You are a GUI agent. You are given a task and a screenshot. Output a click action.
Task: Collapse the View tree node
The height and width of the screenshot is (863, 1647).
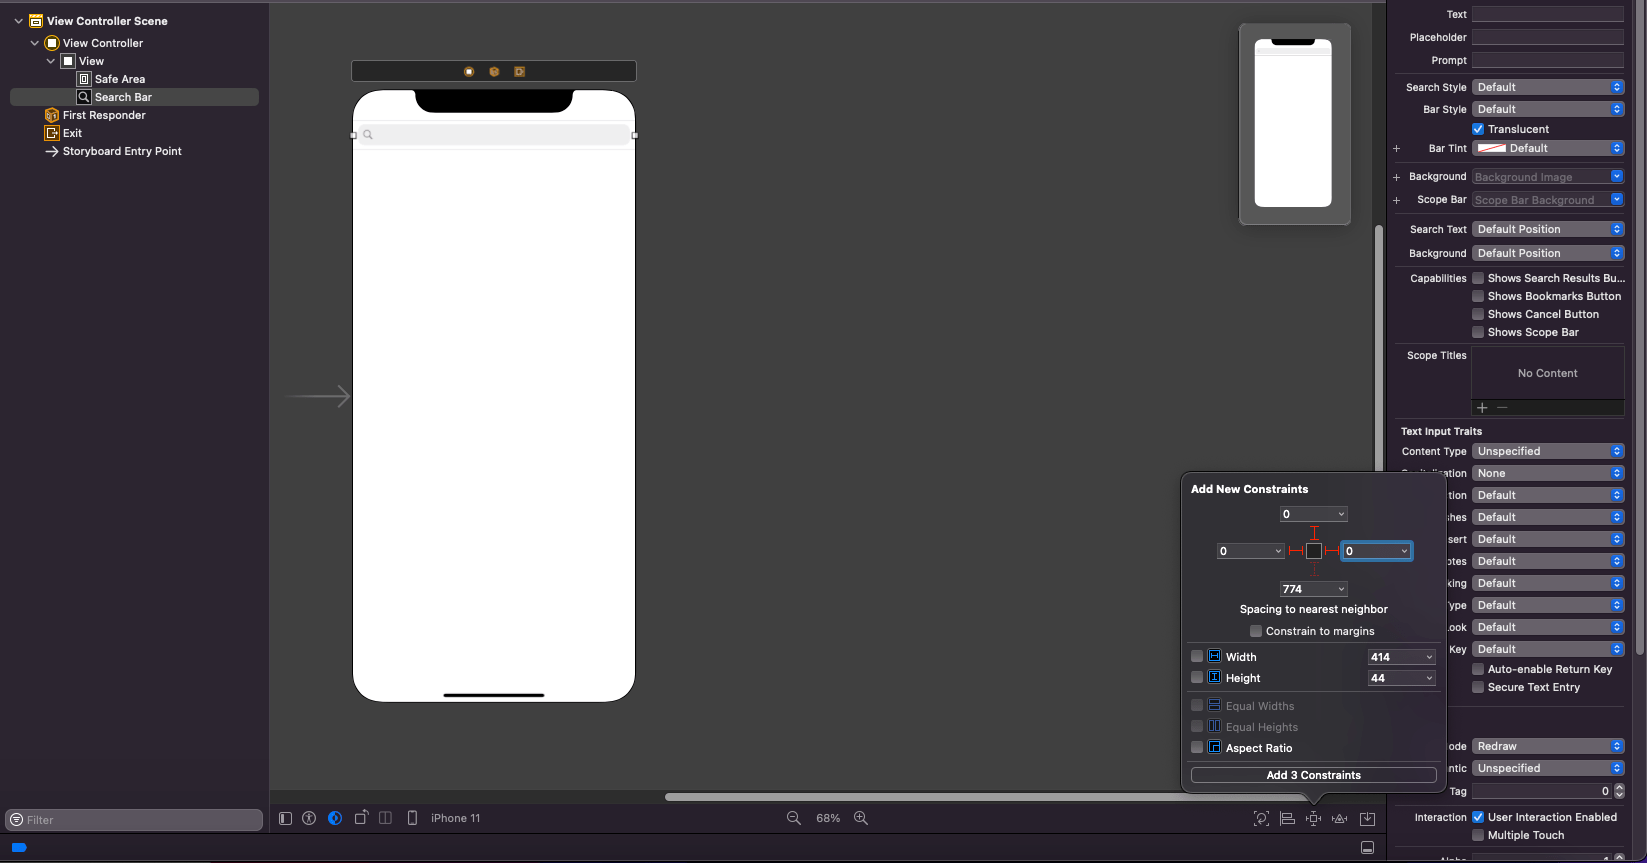(51, 61)
